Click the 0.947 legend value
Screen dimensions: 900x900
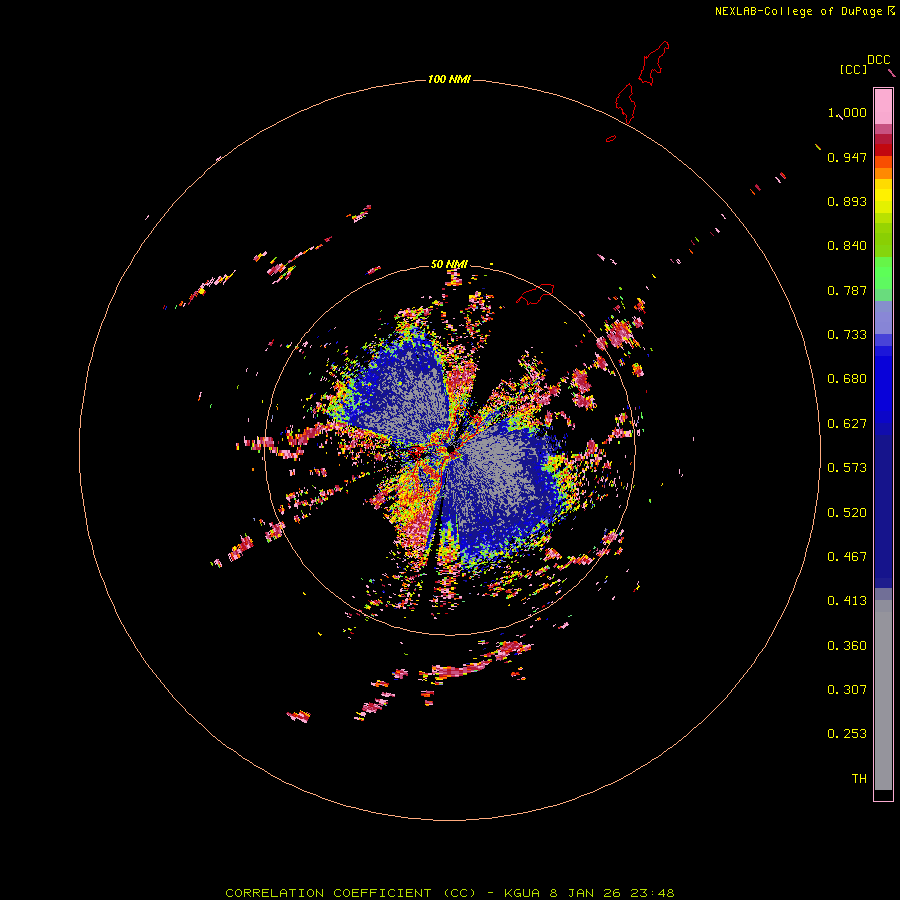[847, 157]
